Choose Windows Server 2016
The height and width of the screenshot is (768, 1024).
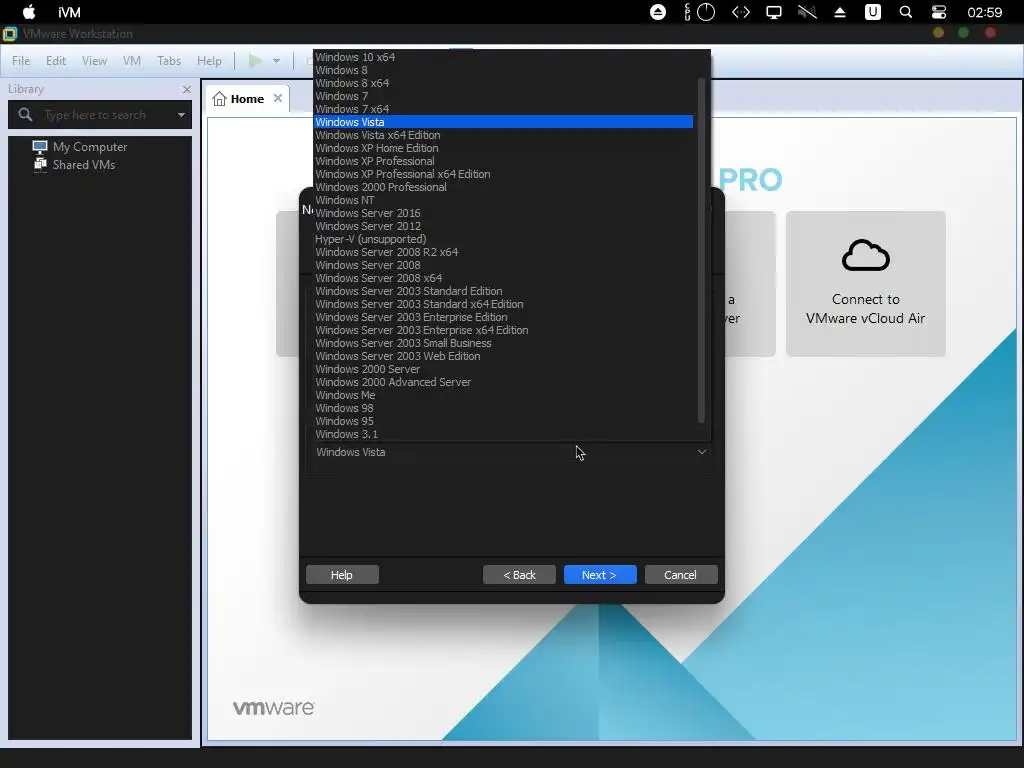pos(504,214)
